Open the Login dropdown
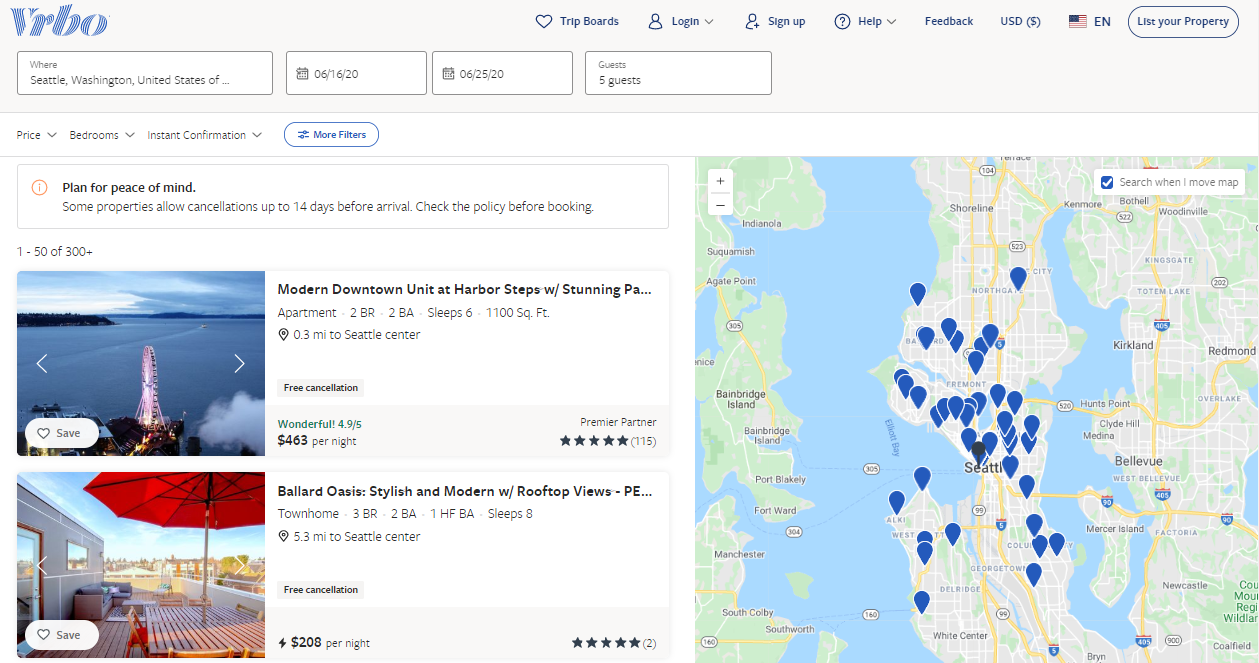The height and width of the screenshot is (663, 1259). [x=681, y=21]
